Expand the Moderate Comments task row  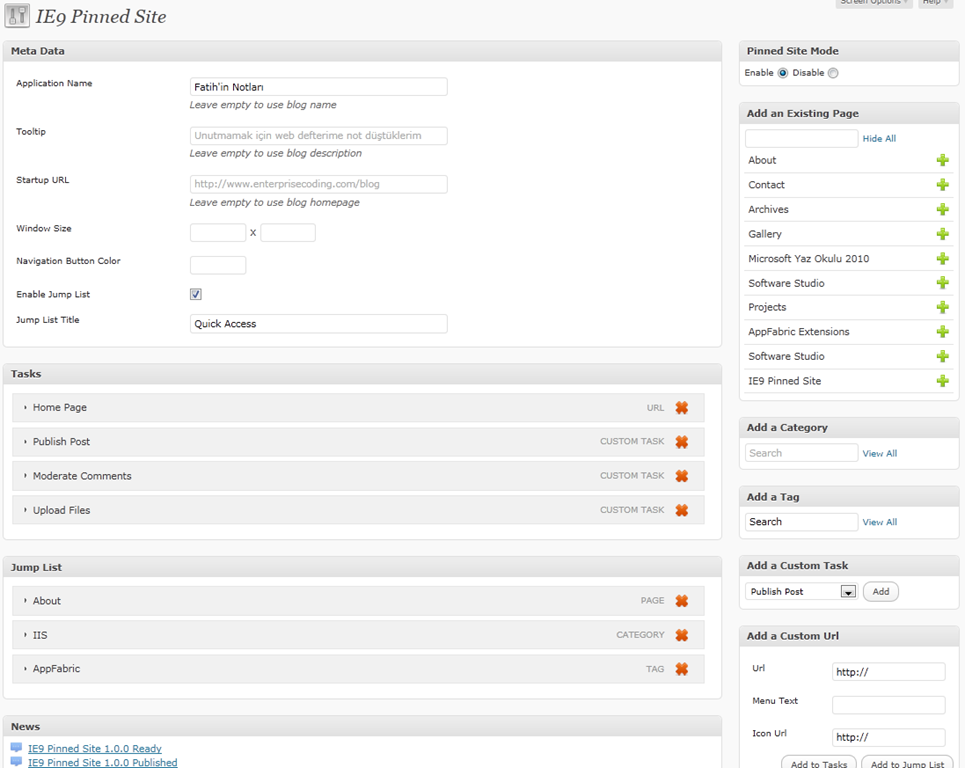[25, 476]
